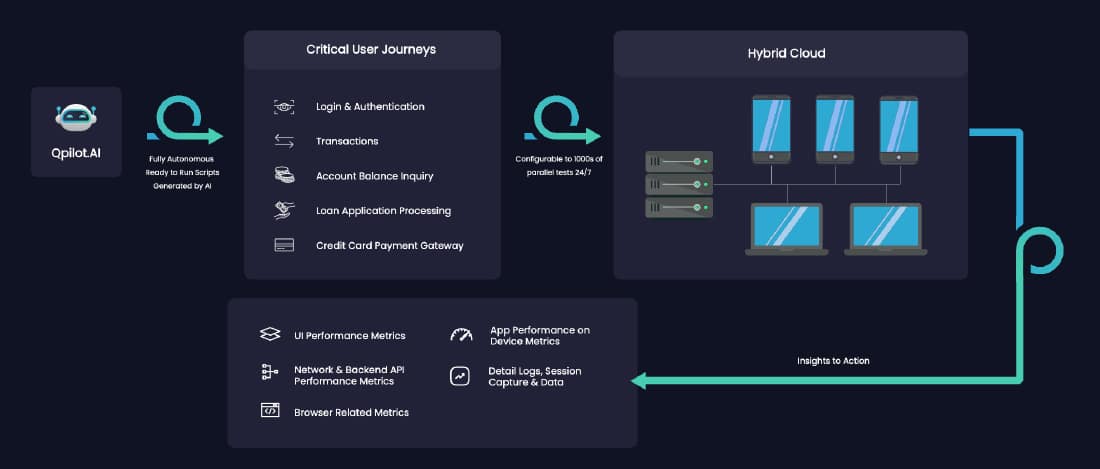
Task: Select the middle smartphone in Hybrid Cloud
Action: [835, 130]
